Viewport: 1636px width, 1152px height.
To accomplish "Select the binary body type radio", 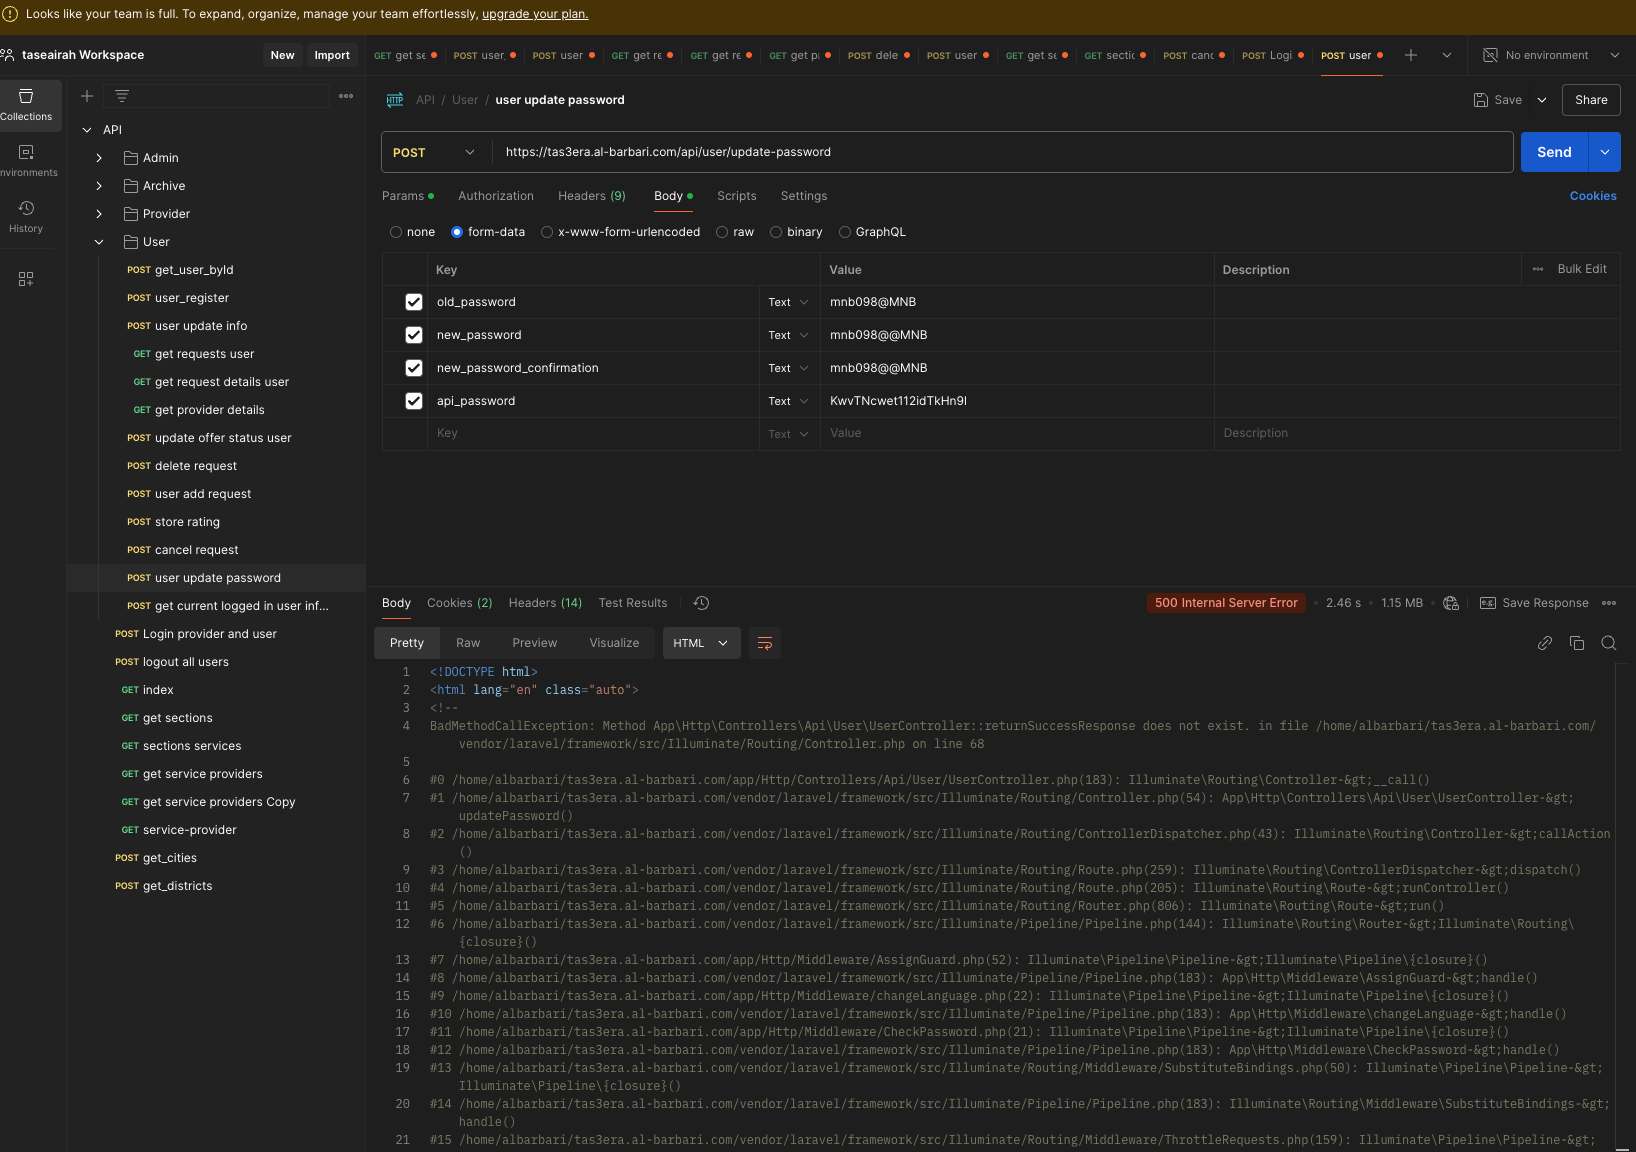I will [x=776, y=232].
